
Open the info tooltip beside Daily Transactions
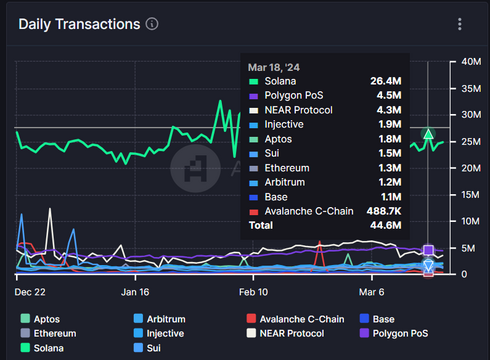click(x=152, y=24)
